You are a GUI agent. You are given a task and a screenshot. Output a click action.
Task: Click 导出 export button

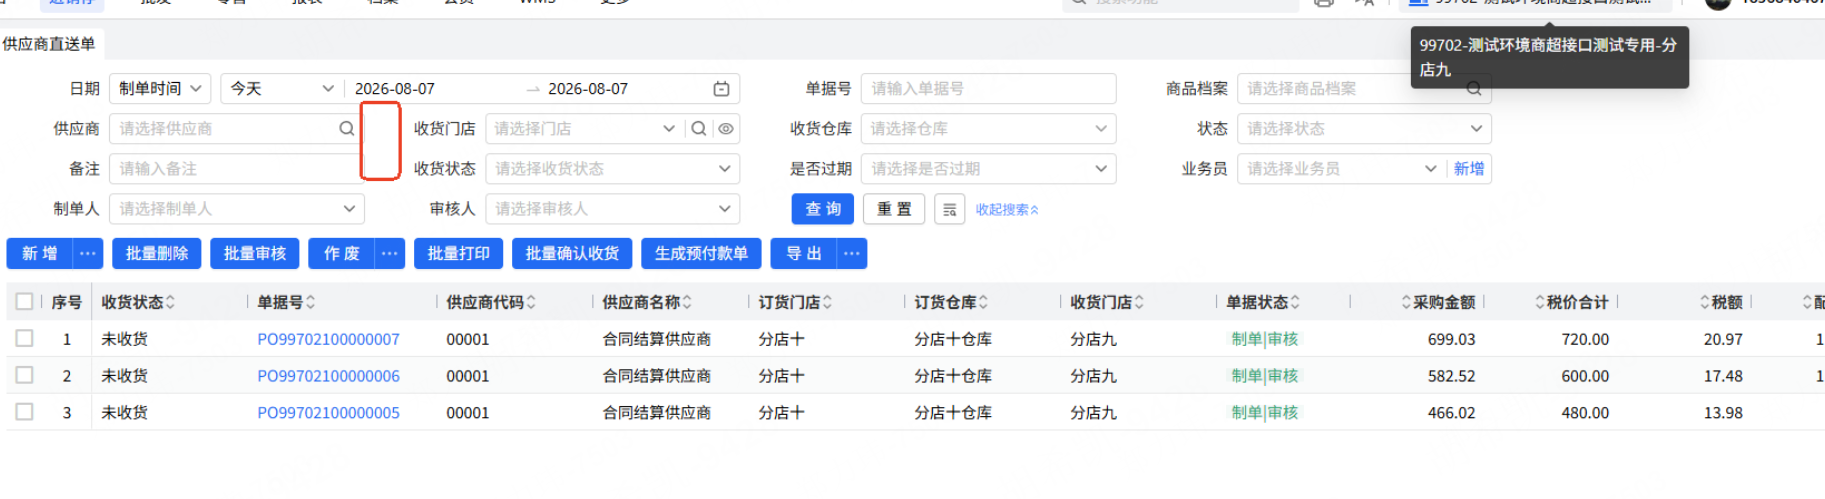(804, 254)
